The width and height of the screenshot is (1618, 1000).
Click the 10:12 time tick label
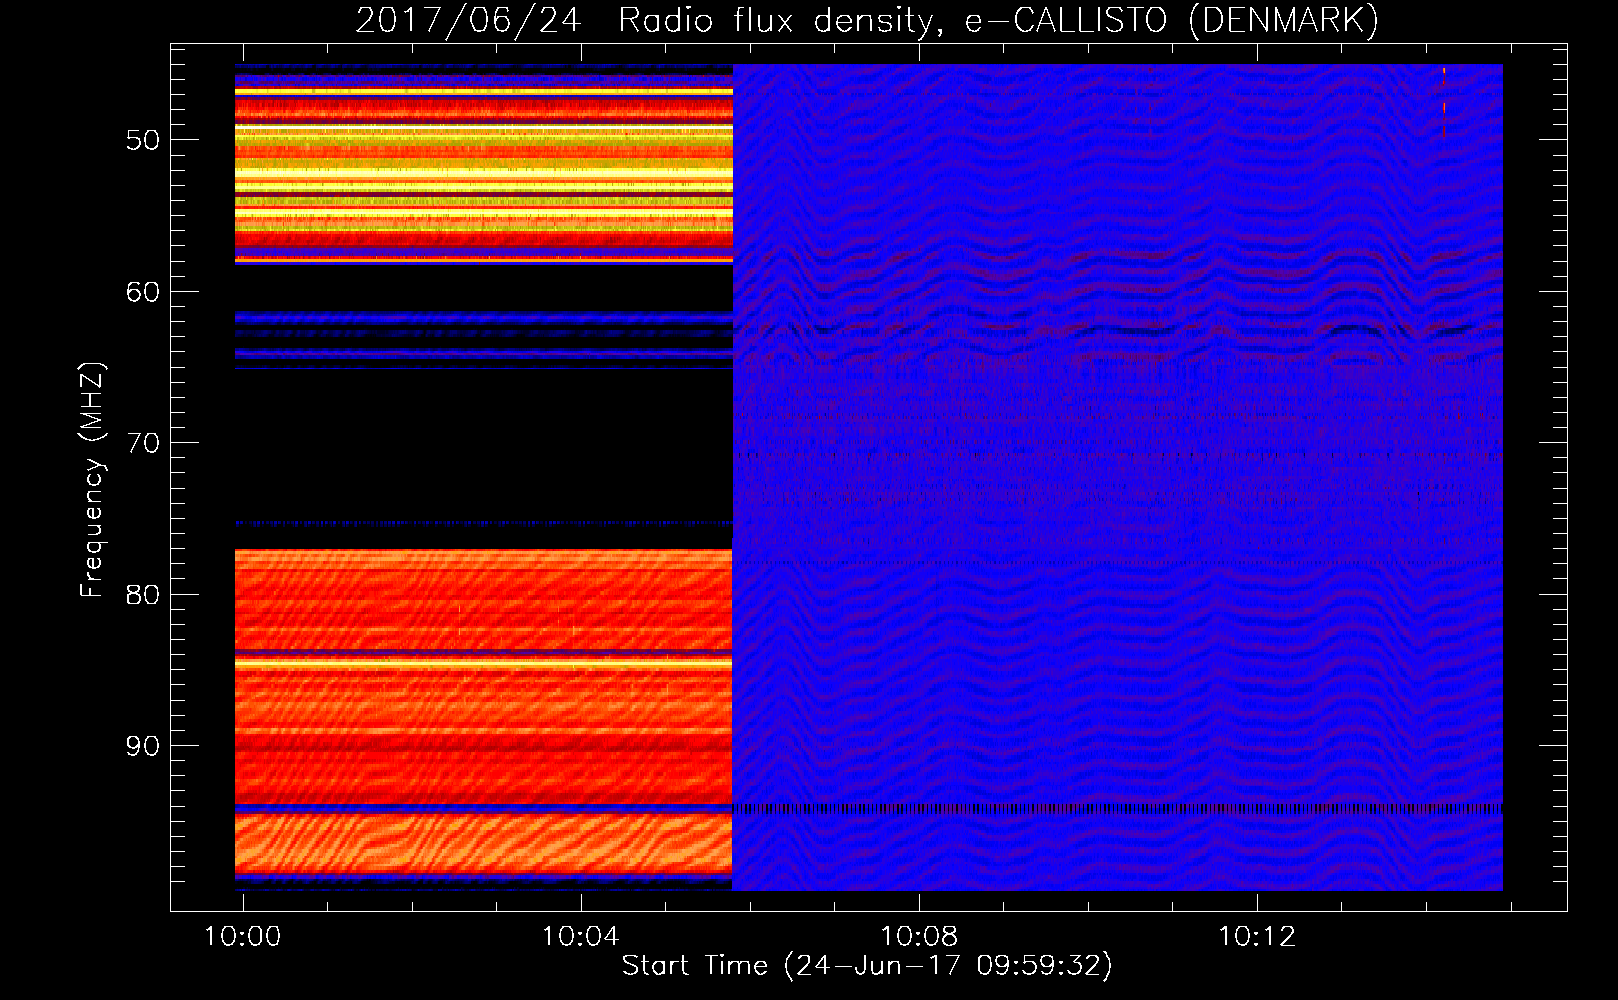pos(1257,937)
